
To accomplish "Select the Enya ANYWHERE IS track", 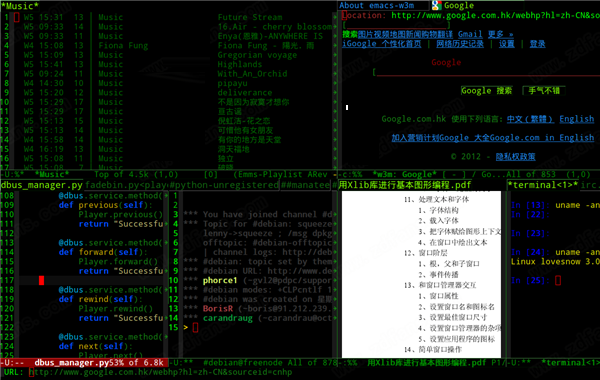I will (270, 36).
